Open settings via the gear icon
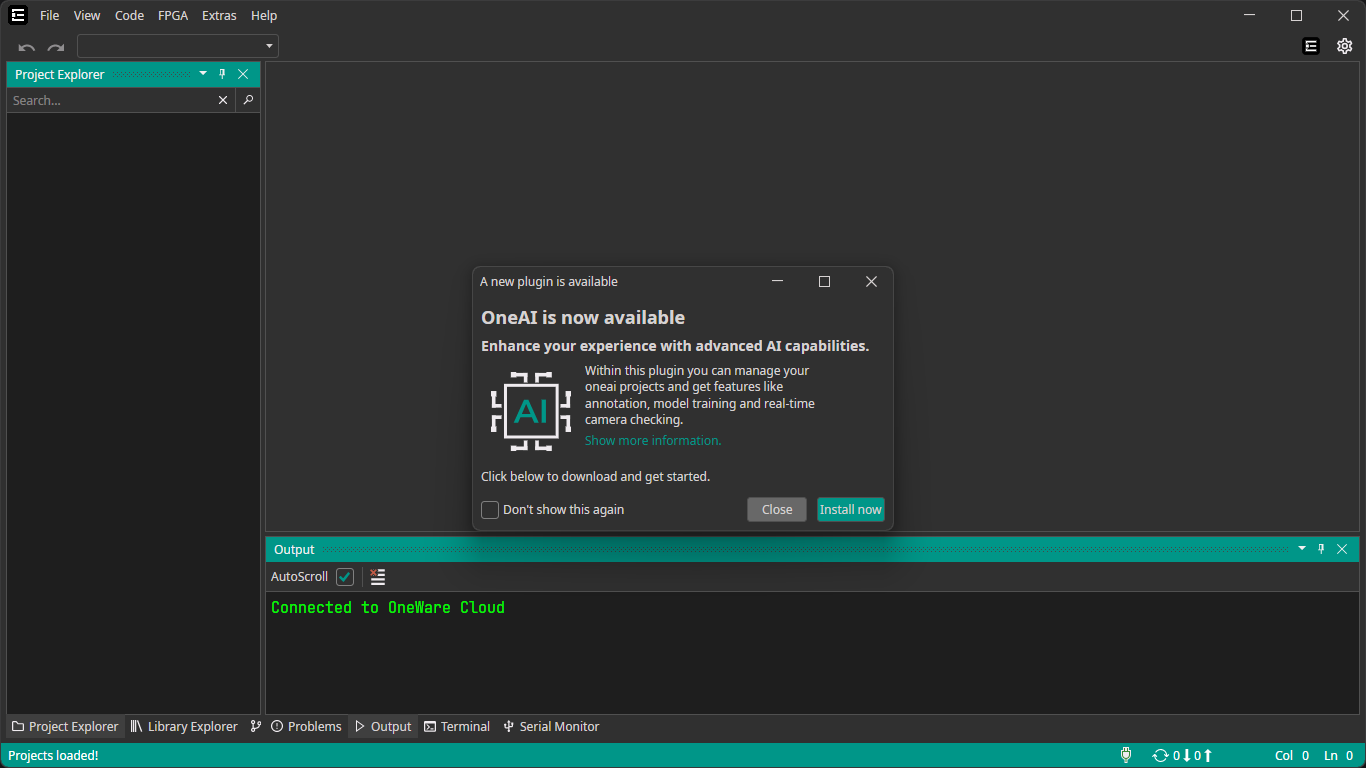The width and height of the screenshot is (1366, 768). click(1344, 46)
